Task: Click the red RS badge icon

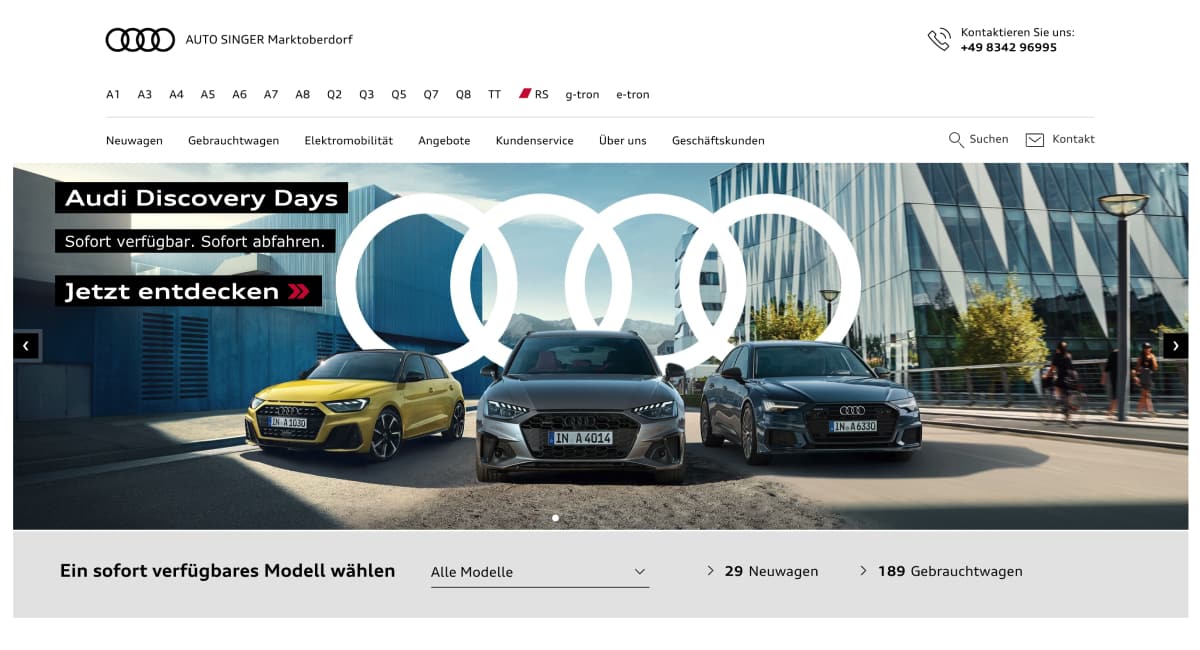Action: tap(525, 94)
